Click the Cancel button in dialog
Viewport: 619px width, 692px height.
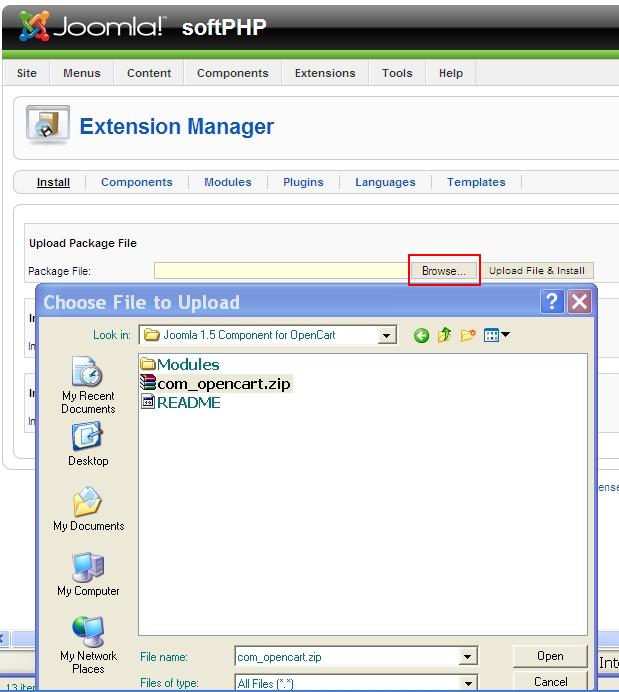click(550, 682)
